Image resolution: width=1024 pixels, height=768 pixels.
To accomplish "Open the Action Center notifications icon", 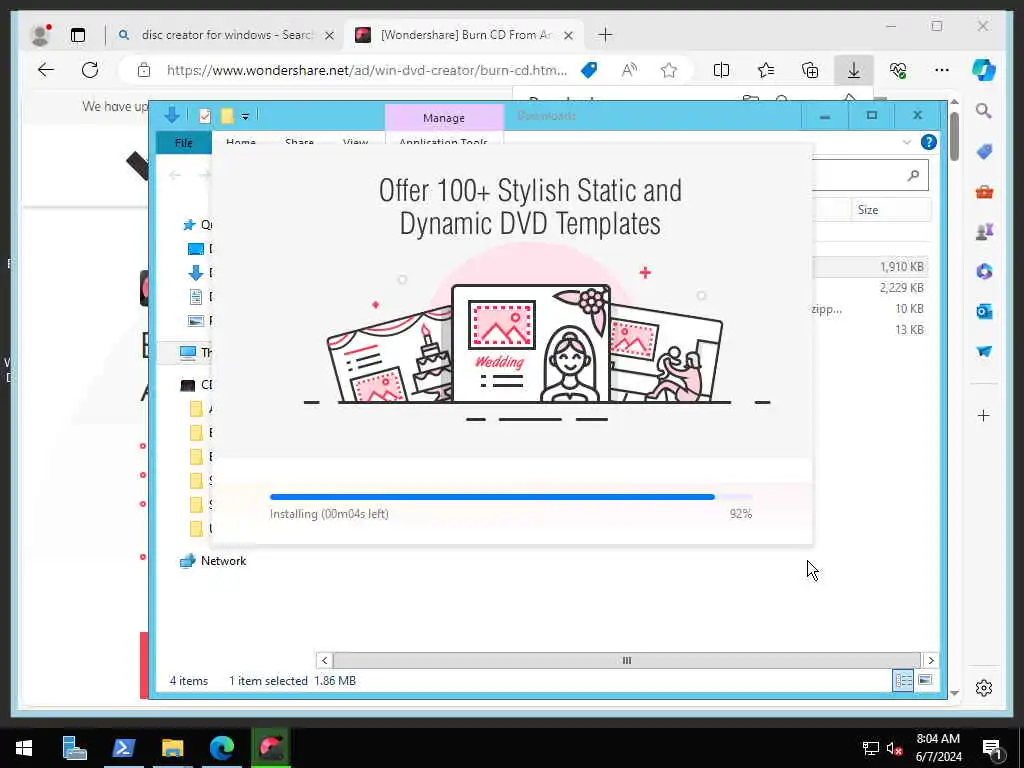I will 993,749.
